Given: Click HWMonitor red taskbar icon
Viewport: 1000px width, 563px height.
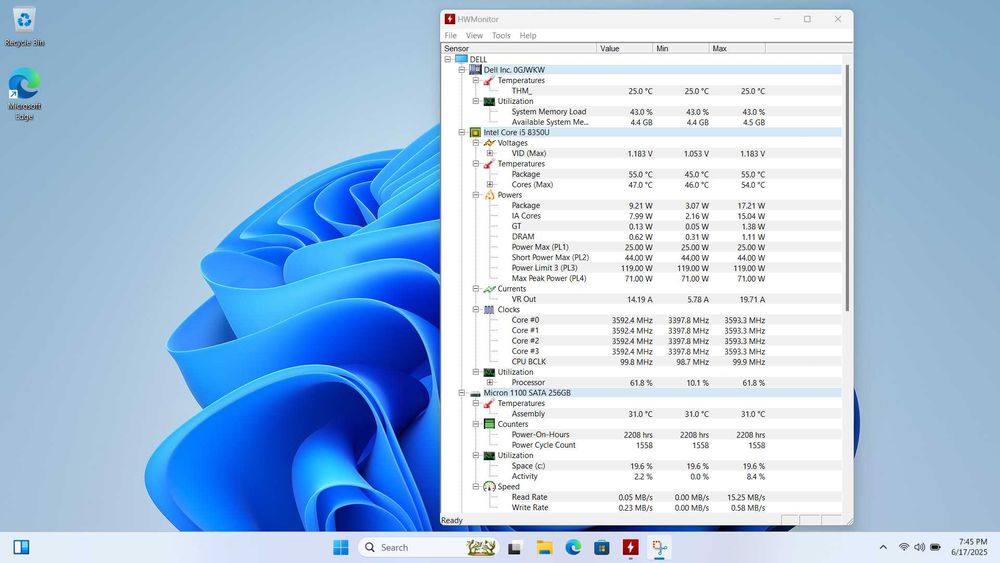Looking at the screenshot, I should [x=630, y=547].
